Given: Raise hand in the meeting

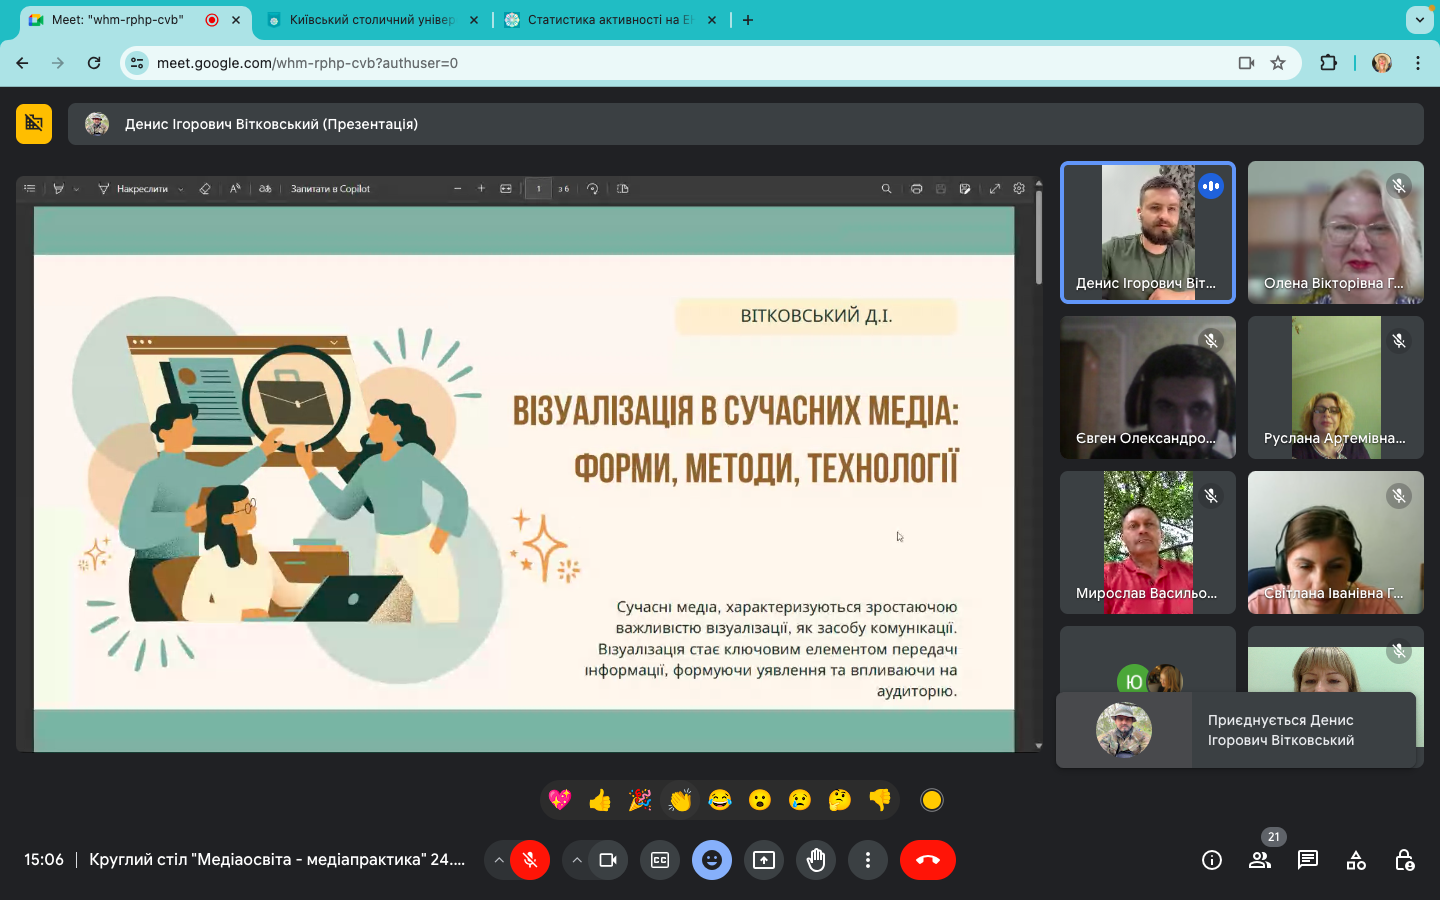Looking at the screenshot, I should [x=816, y=860].
